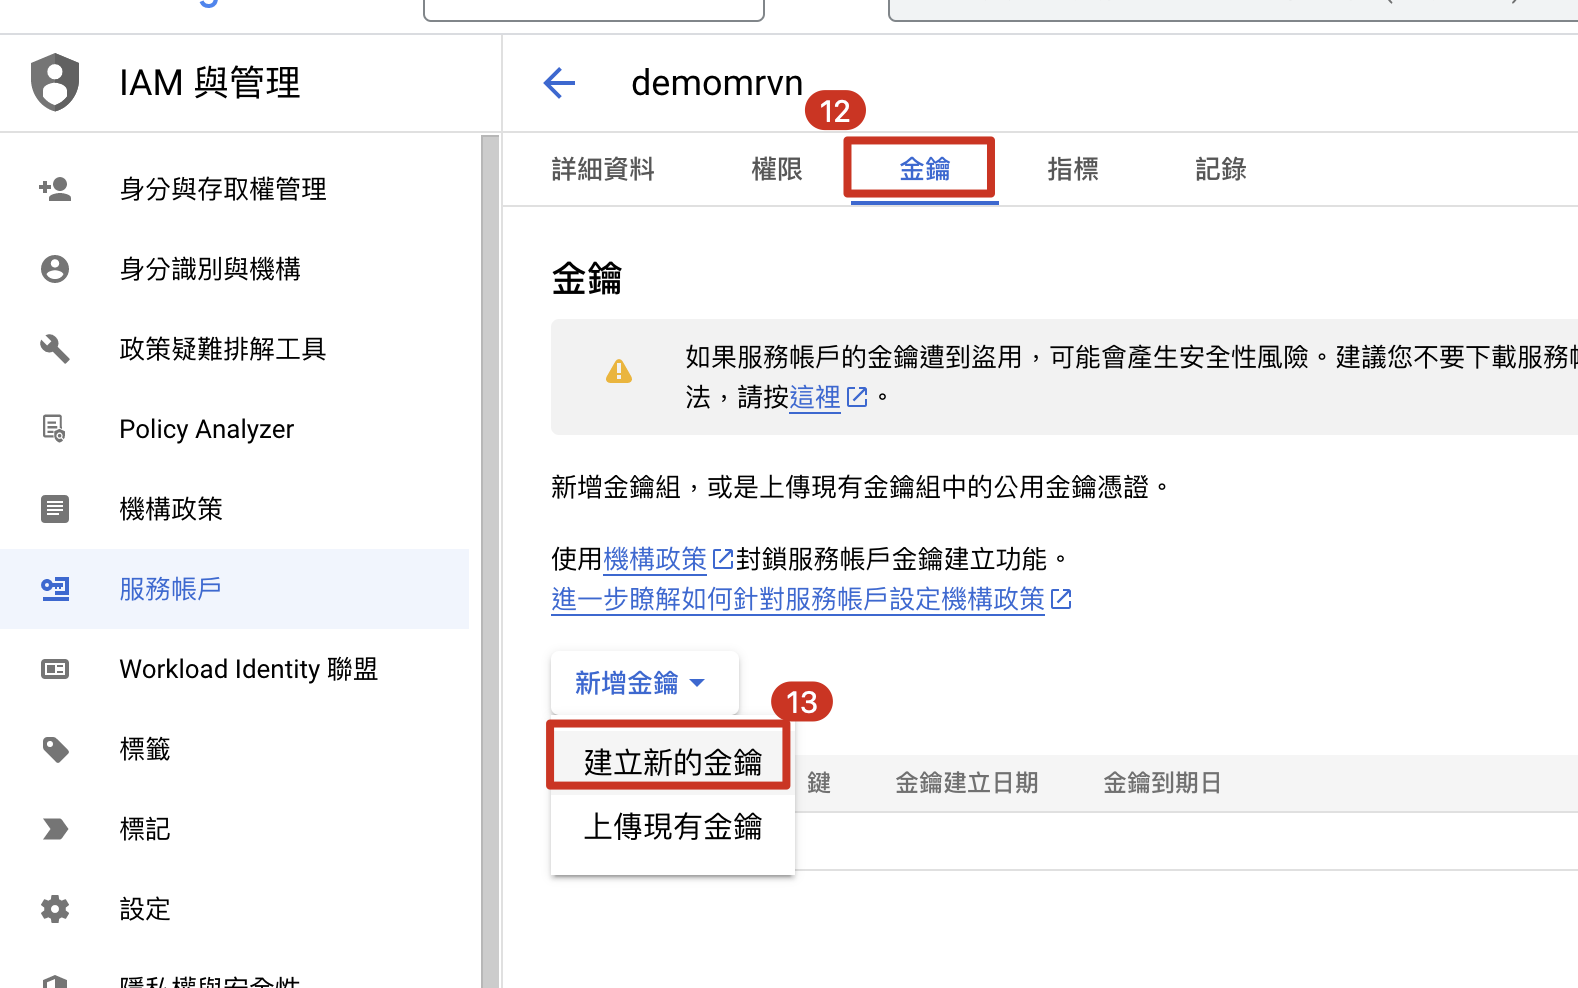Viewport: 1578px width, 988px height.
Task: Switch to the 權限 tab
Action: [777, 170]
